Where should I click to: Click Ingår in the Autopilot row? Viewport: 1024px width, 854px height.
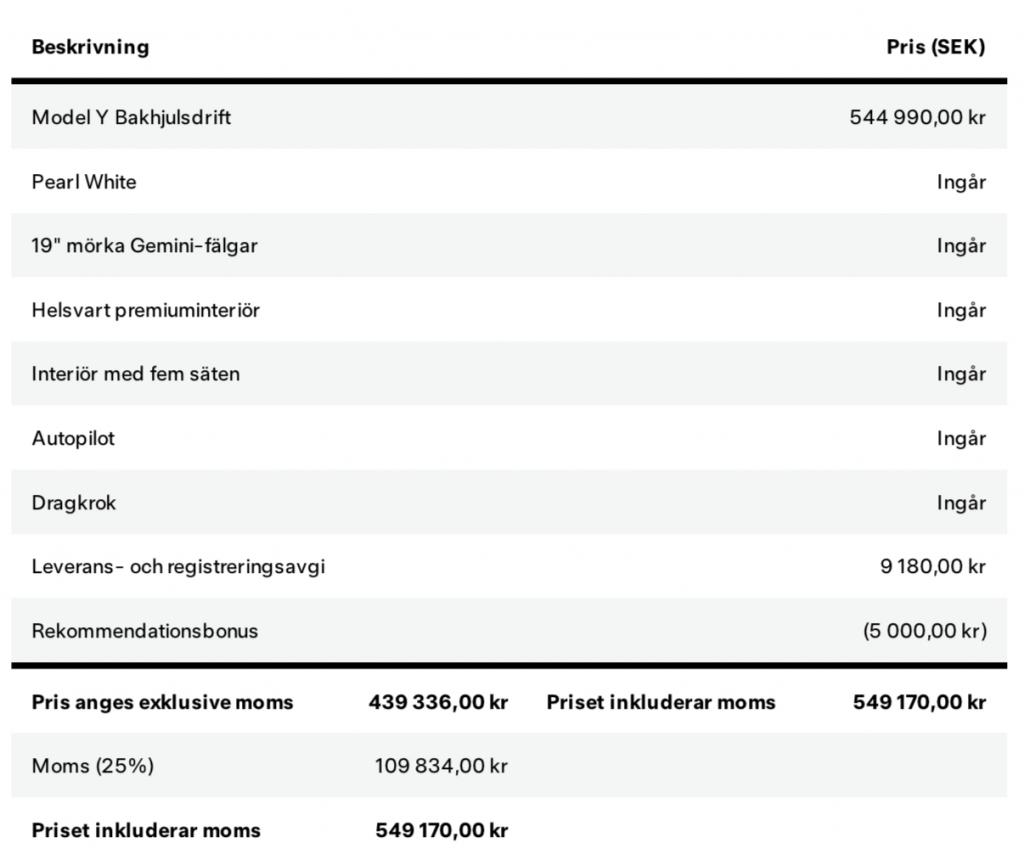961,438
